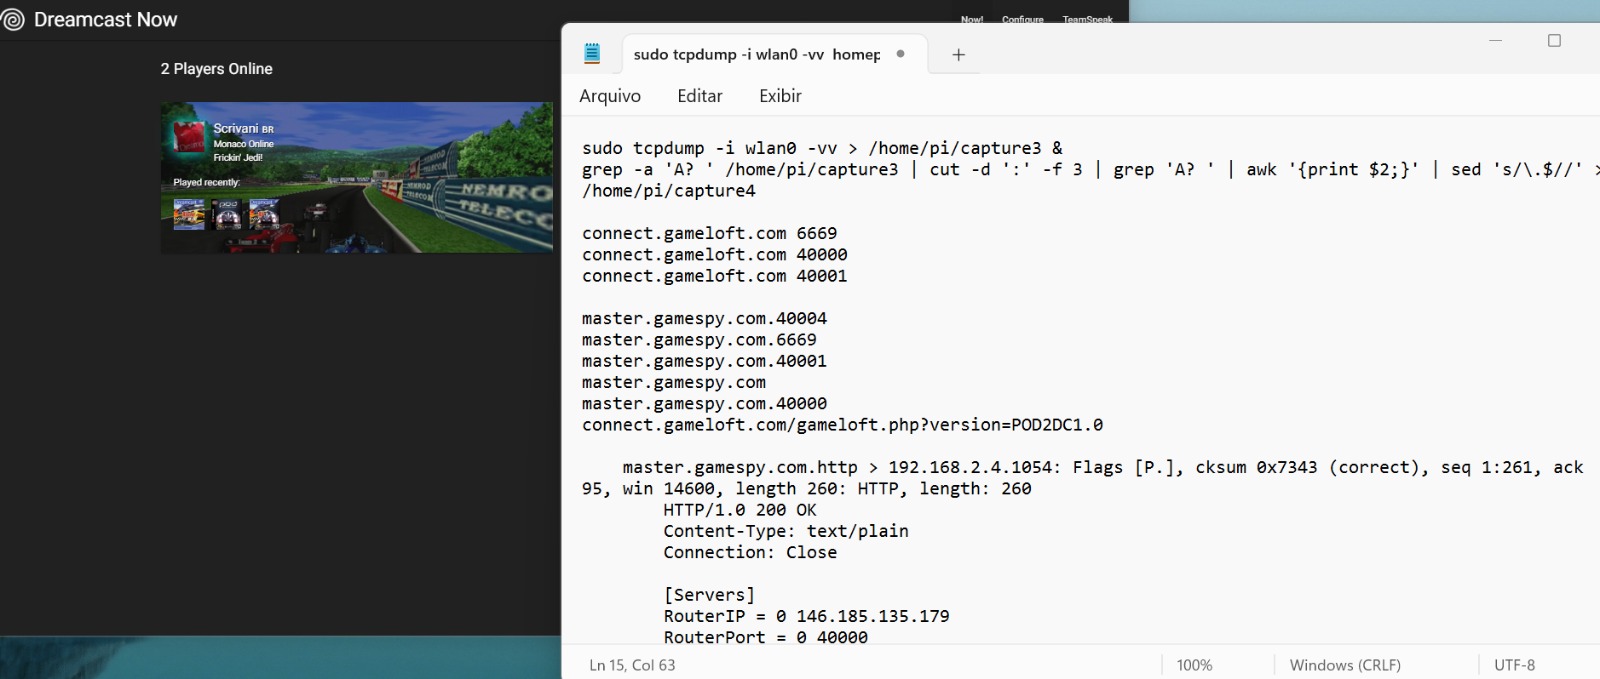Minimize the Notepad window
The width and height of the screenshot is (1600, 679).
click(1496, 41)
